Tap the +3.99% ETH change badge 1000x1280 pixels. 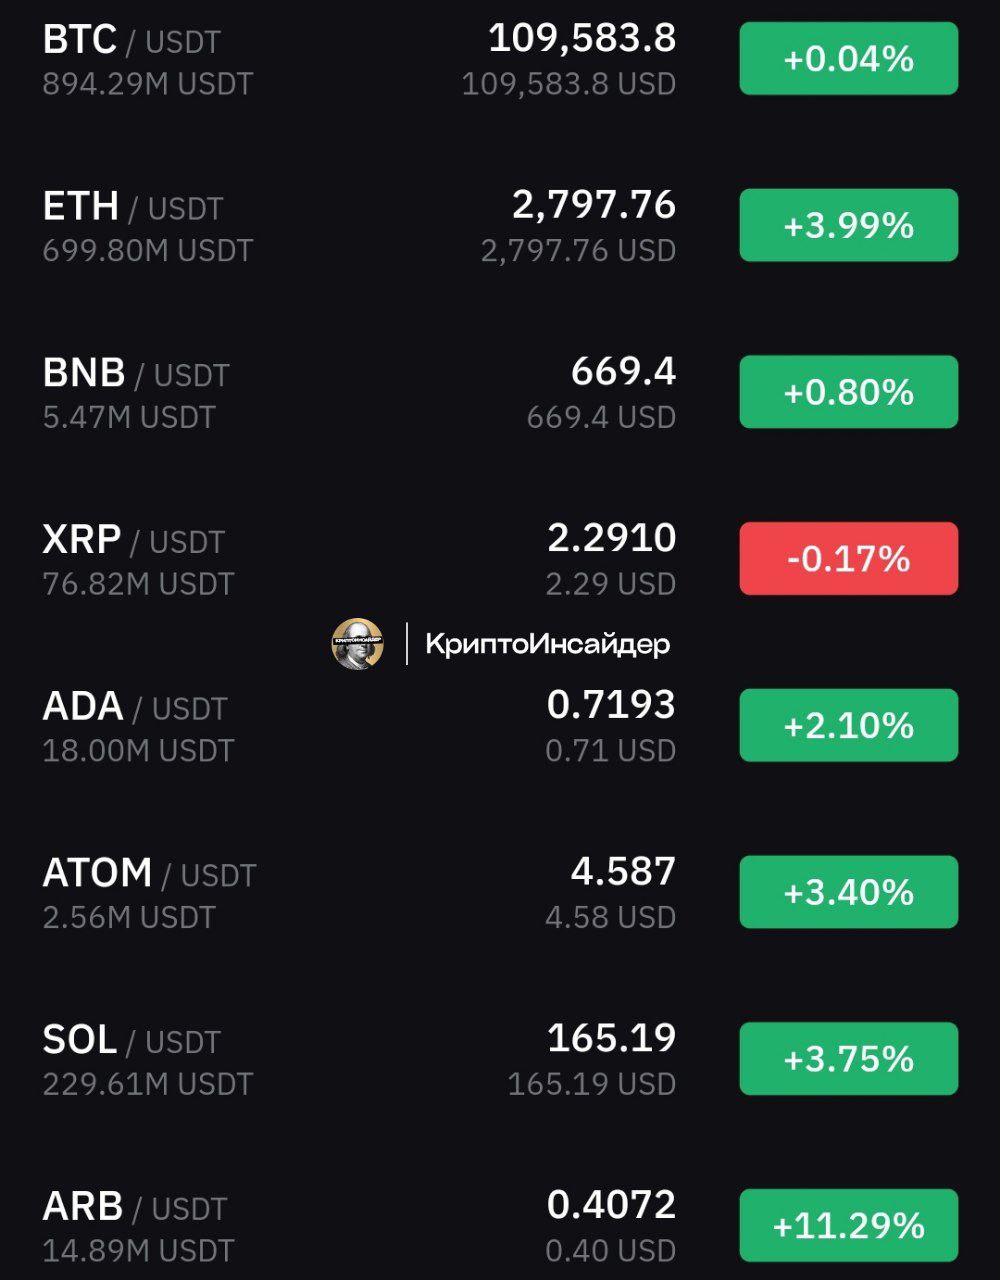coord(849,226)
